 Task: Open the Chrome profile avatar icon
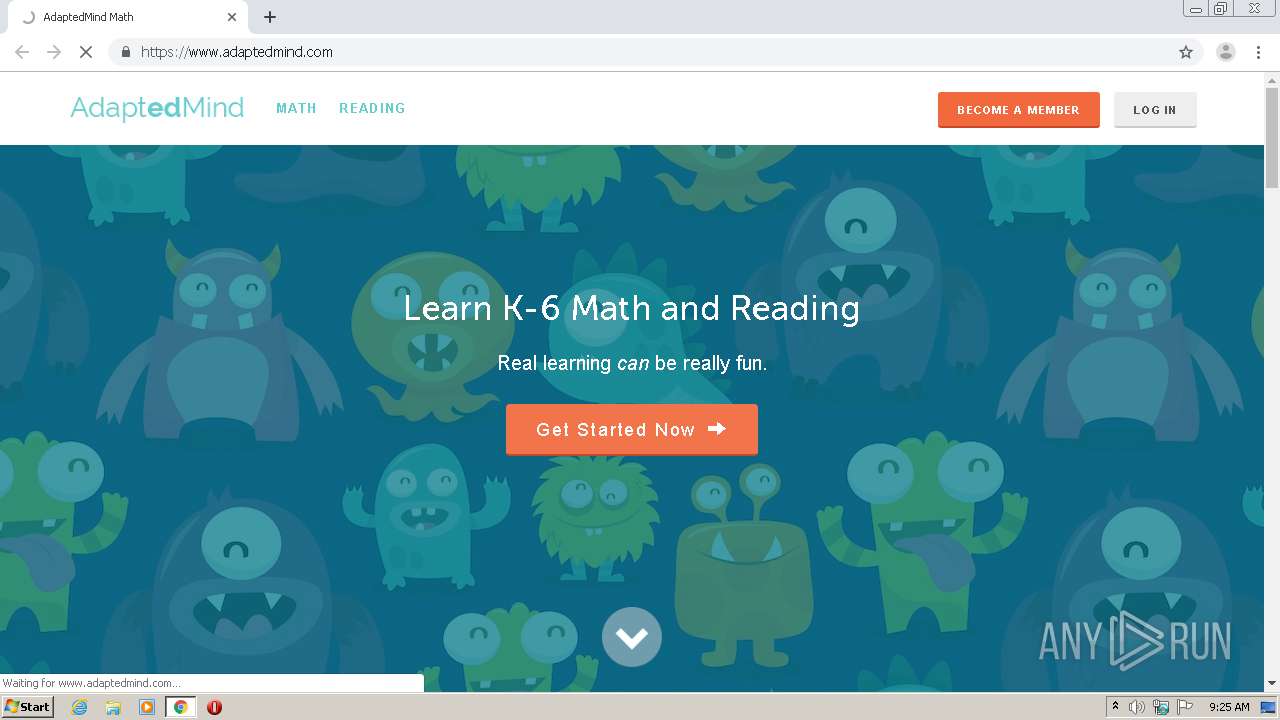(x=1225, y=52)
